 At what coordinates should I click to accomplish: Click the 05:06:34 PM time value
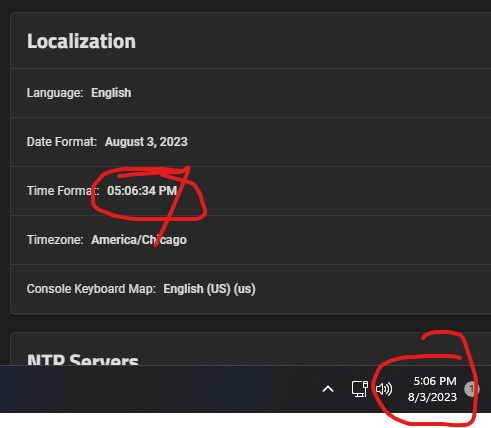[x=142, y=191]
